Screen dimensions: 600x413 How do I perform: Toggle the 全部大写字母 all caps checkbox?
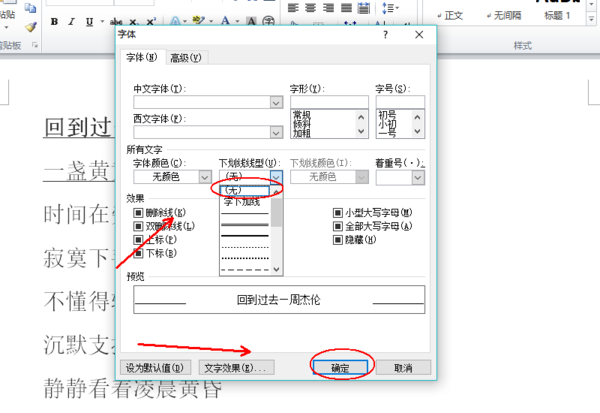[x=338, y=226]
